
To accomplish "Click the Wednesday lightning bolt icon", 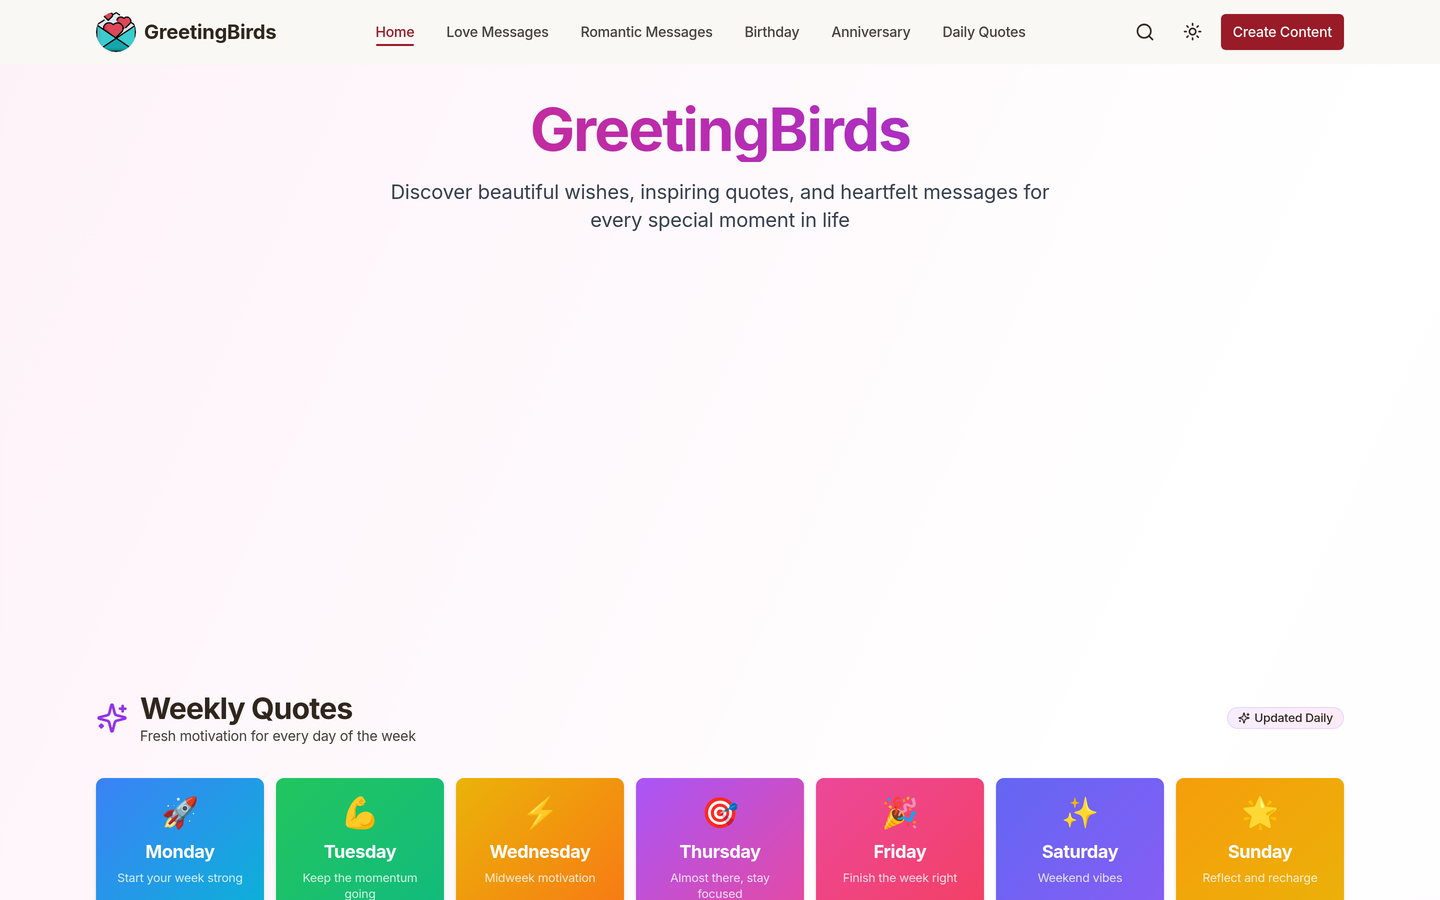I will (x=540, y=813).
